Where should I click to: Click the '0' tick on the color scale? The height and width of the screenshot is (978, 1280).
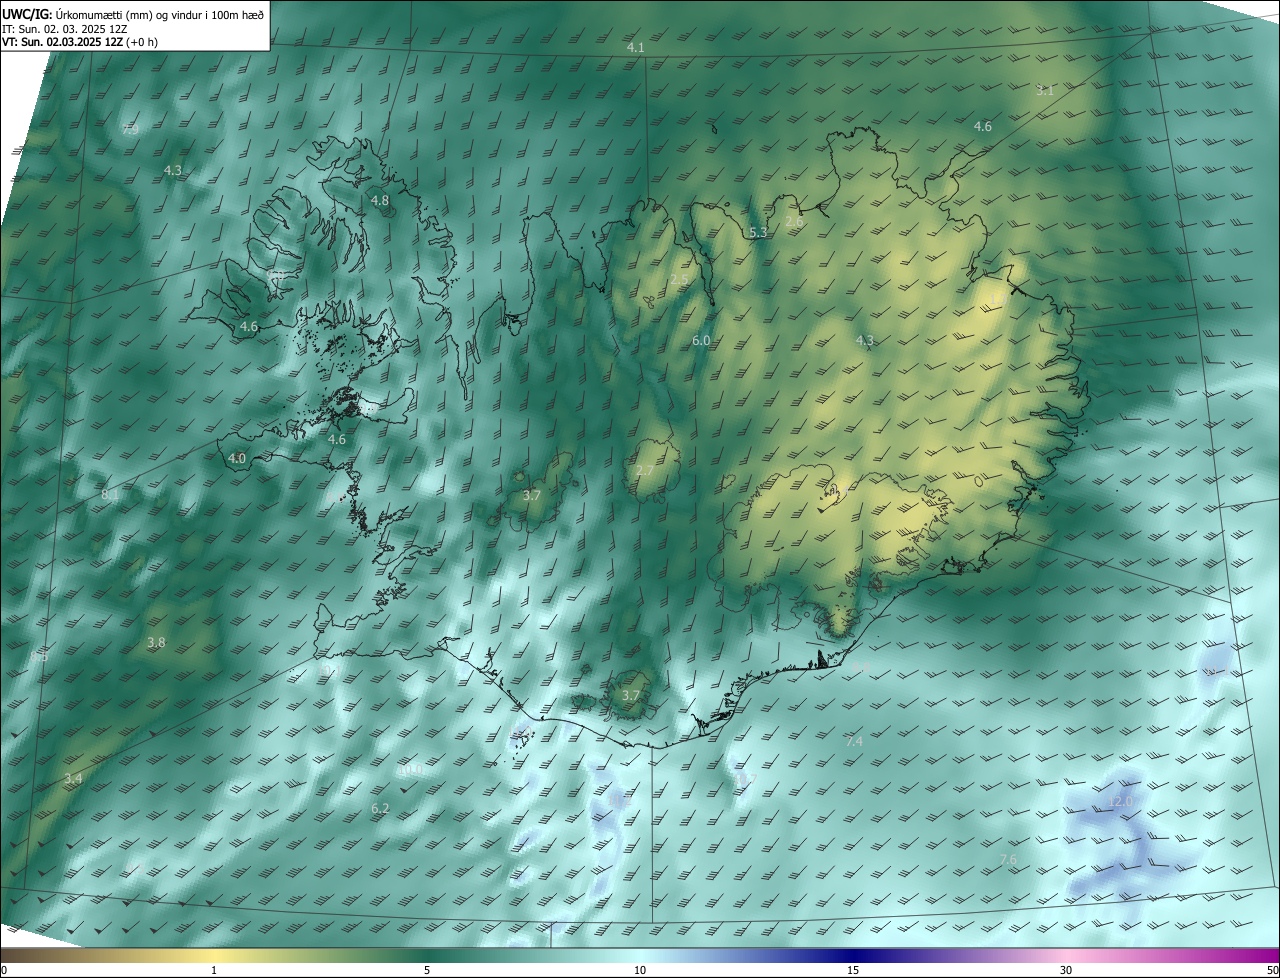coord(4,970)
